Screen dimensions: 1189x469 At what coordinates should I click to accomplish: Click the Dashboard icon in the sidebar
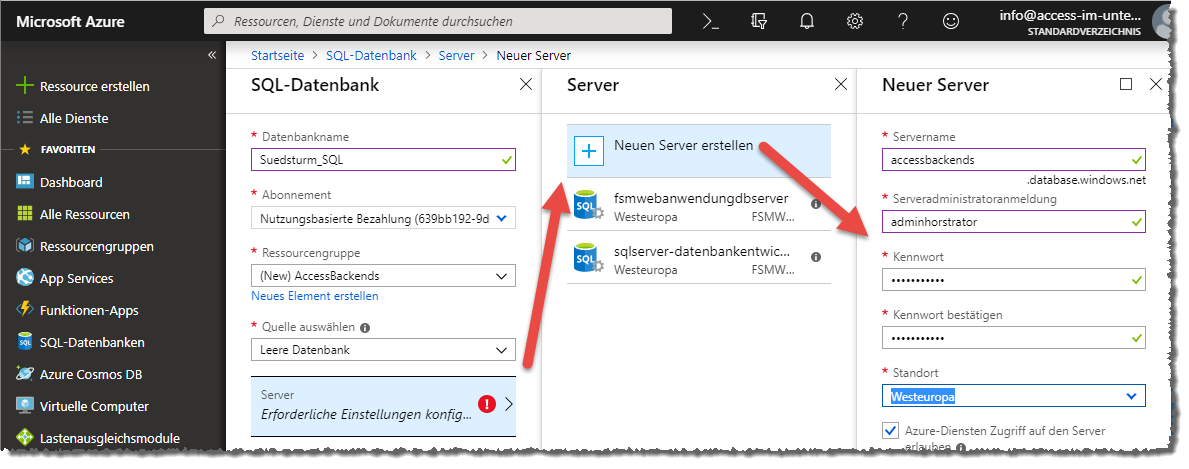tap(25, 182)
